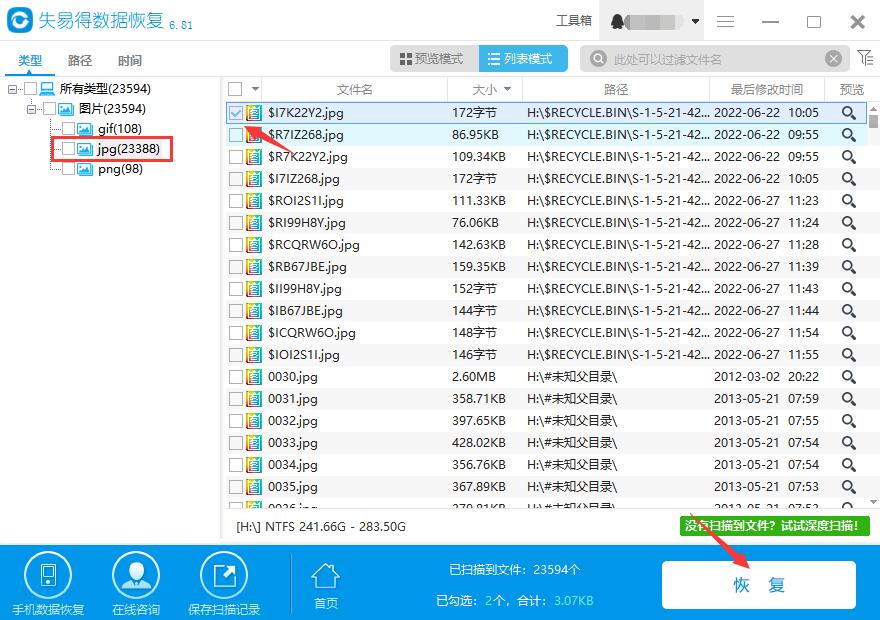Image resolution: width=880 pixels, height=620 pixels.
Task: Preview file 0030.jpg with magnifier
Action: tap(849, 377)
